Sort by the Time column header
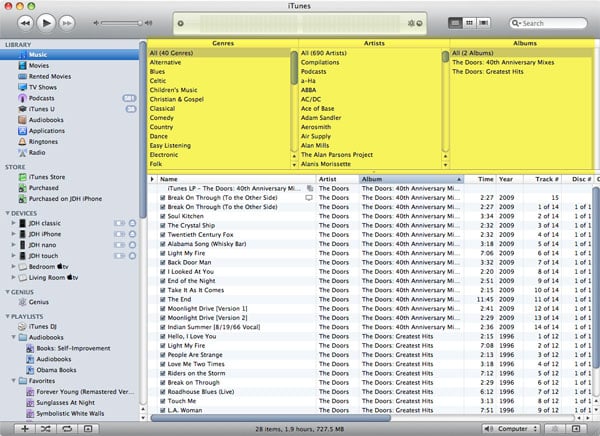This screenshot has height=436, width=600. (480, 179)
